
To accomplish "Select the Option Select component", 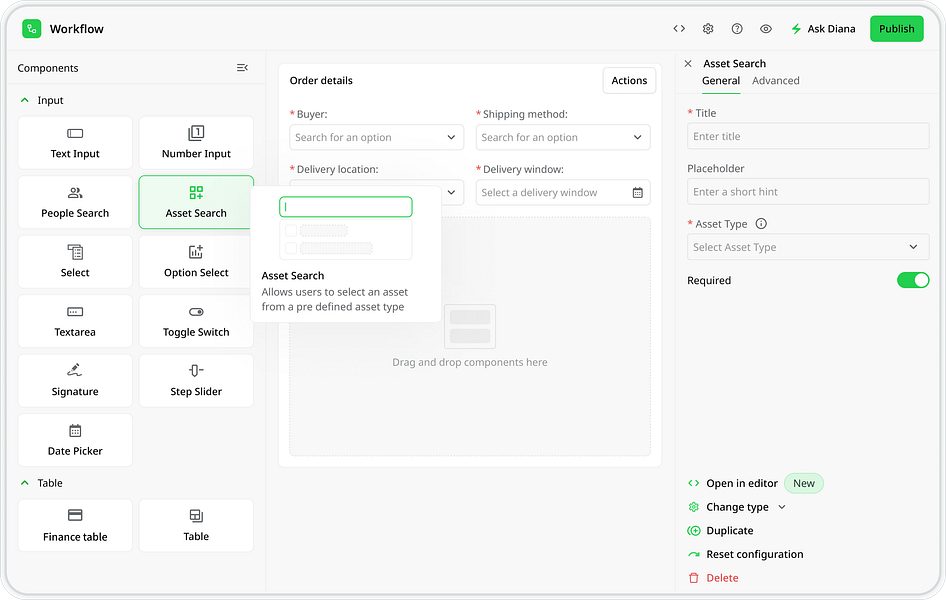I will pyautogui.click(x=196, y=262).
